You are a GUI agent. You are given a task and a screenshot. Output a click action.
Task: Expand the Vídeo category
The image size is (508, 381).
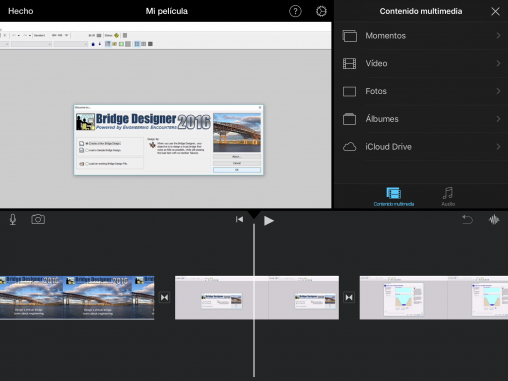coord(421,63)
